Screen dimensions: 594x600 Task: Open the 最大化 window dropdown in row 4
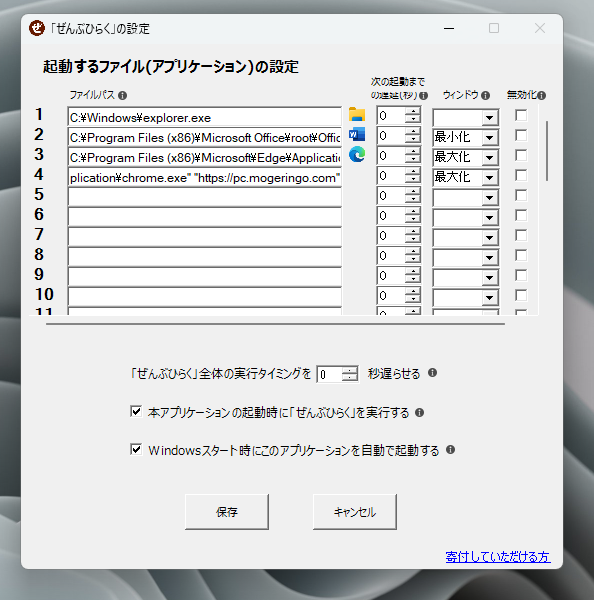490,178
